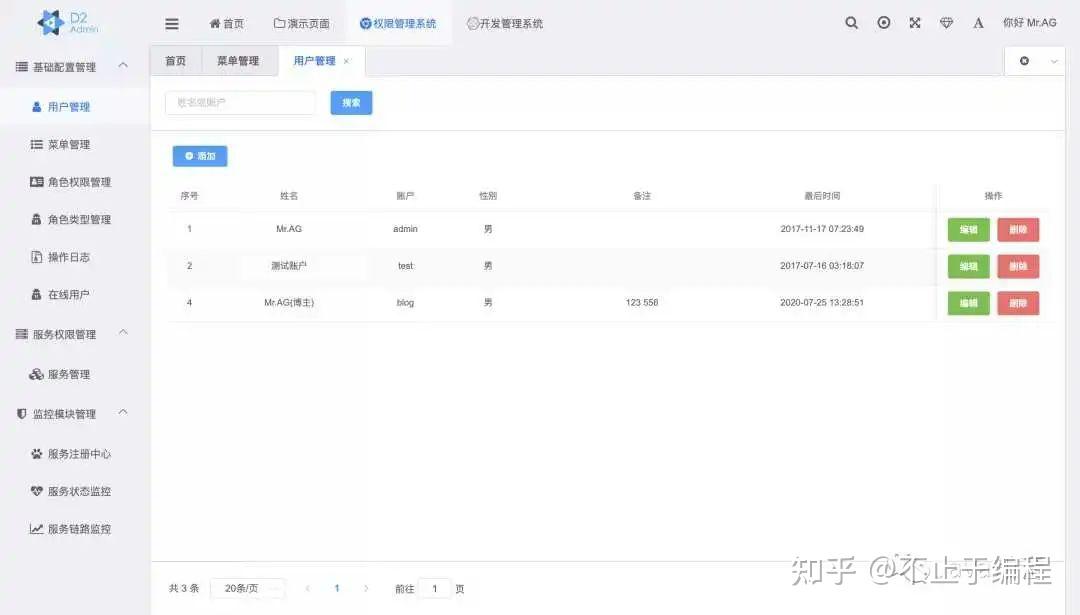Open 服务注册中心 in the sidebar

(74, 454)
